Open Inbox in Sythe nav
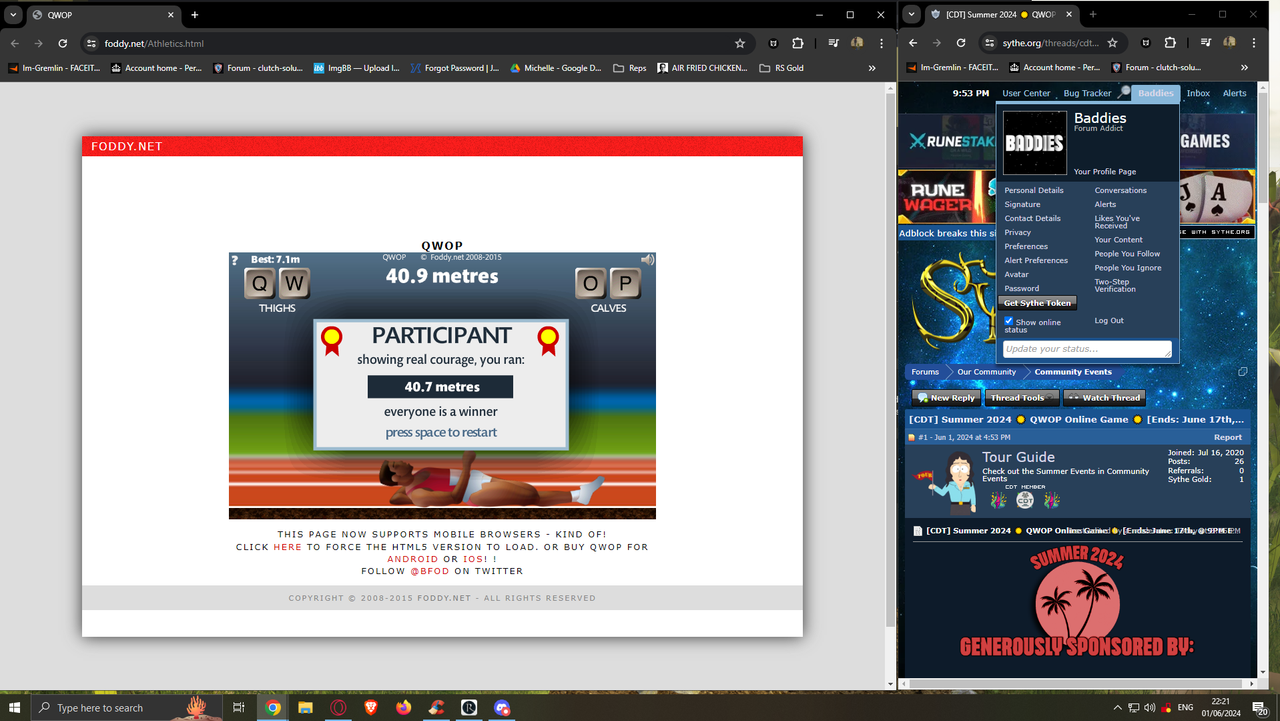Viewport: 1280px width, 721px height. [1198, 93]
